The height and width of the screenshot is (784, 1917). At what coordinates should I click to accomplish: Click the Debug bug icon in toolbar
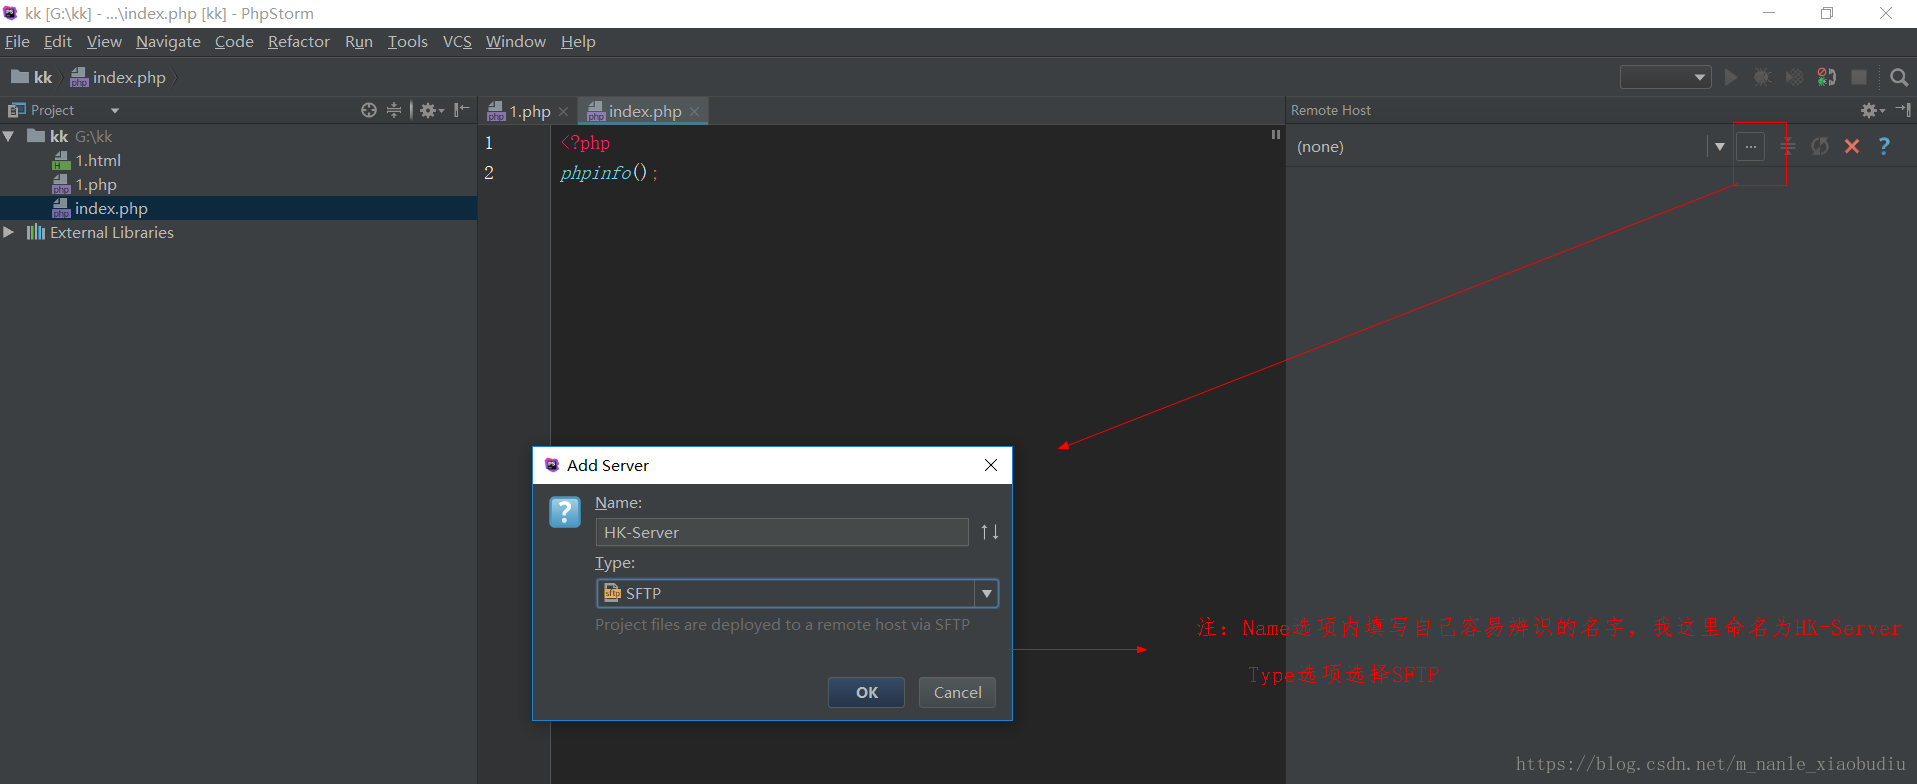pyautogui.click(x=1763, y=77)
